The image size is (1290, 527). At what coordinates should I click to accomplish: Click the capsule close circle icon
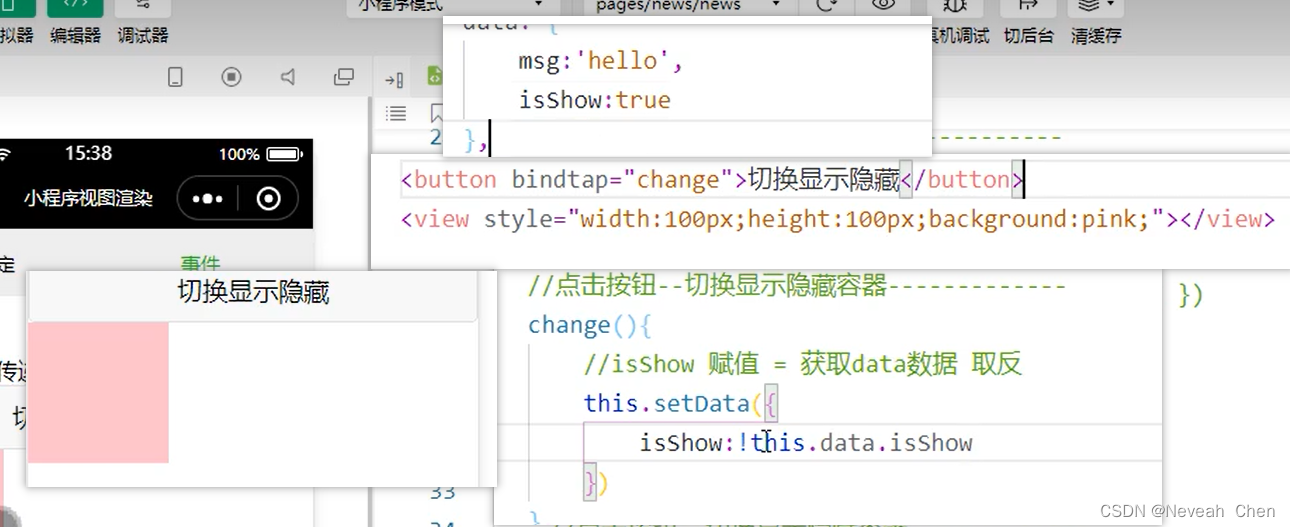(268, 199)
